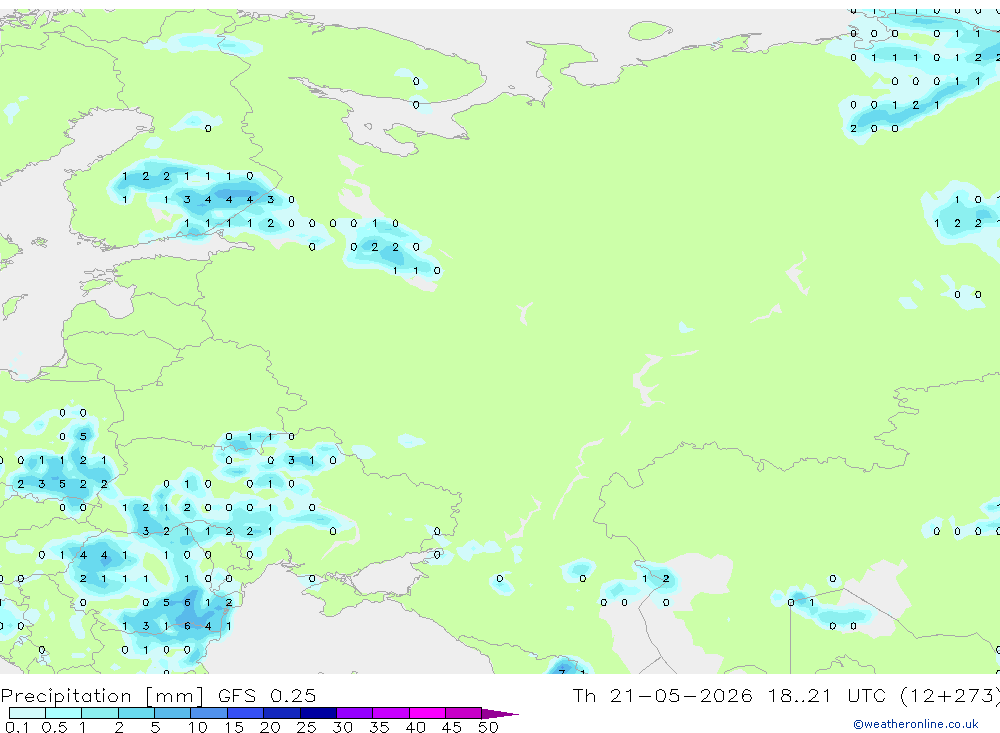Click the legend scale label '35'

379,727
